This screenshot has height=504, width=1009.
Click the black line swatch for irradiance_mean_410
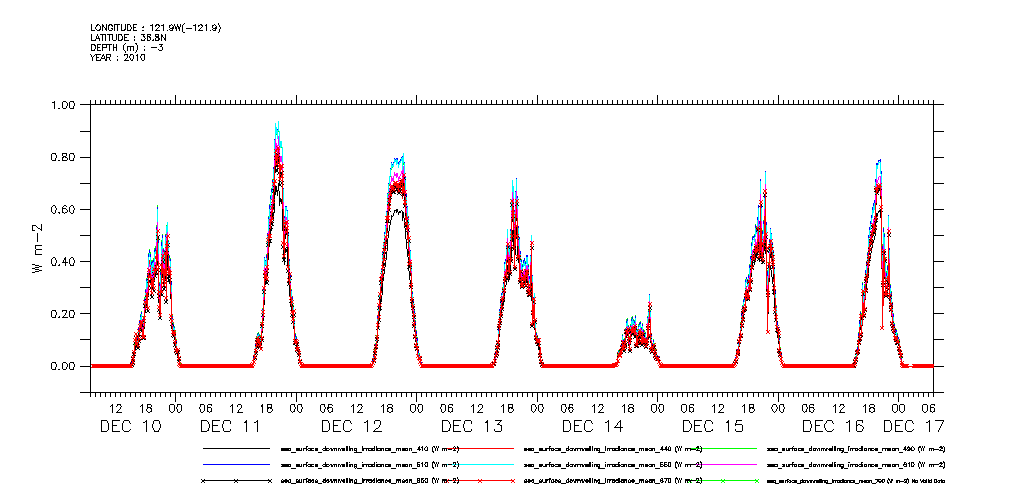point(236,448)
